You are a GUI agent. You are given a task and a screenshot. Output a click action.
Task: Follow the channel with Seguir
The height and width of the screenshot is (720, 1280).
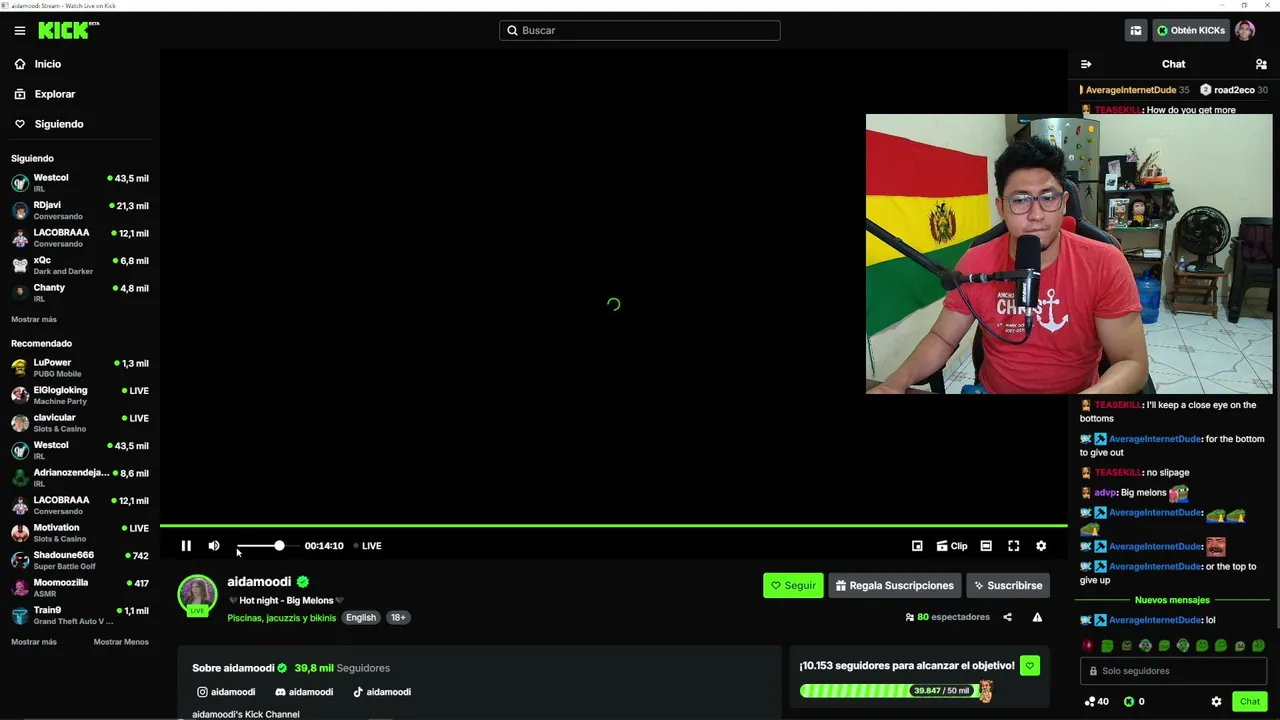tap(793, 586)
